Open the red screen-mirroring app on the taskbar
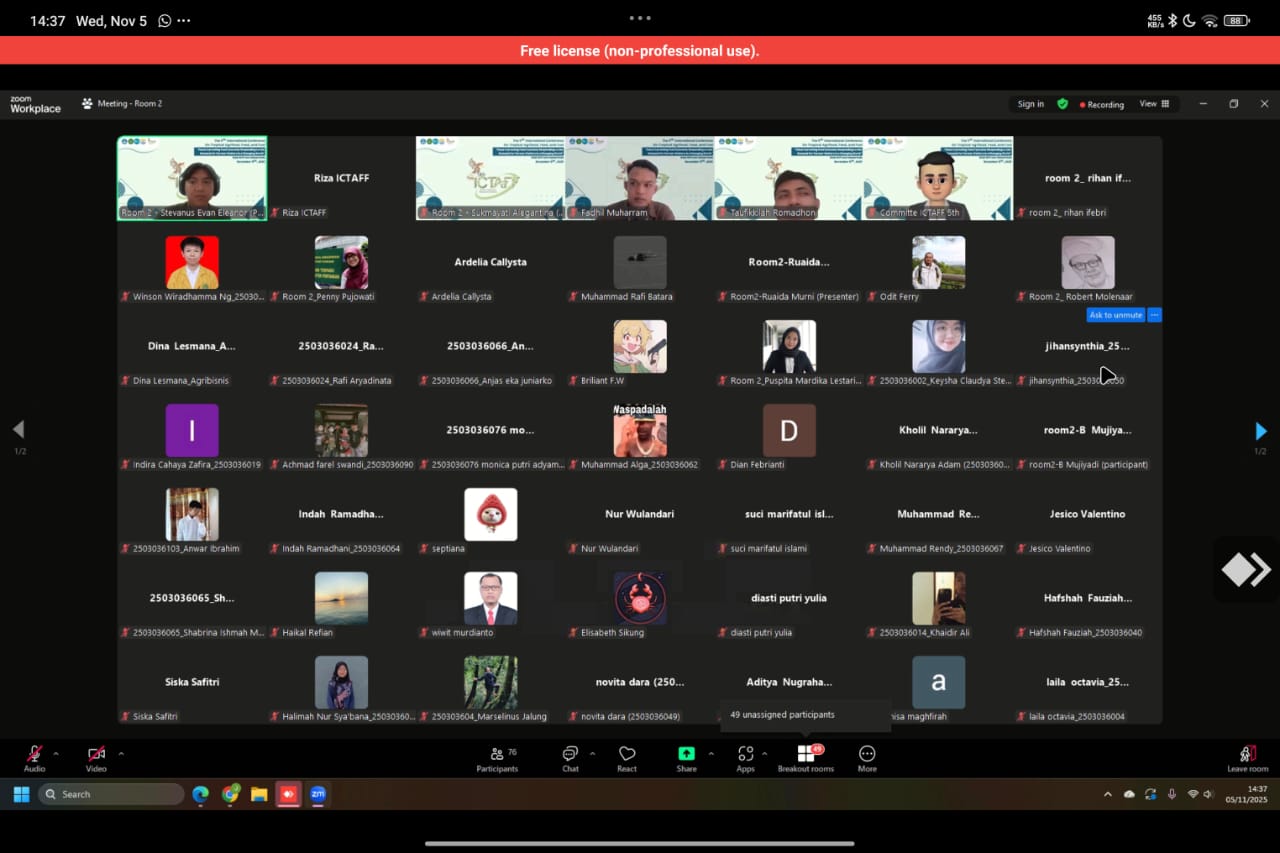This screenshot has height=853, width=1280. click(289, 794)
